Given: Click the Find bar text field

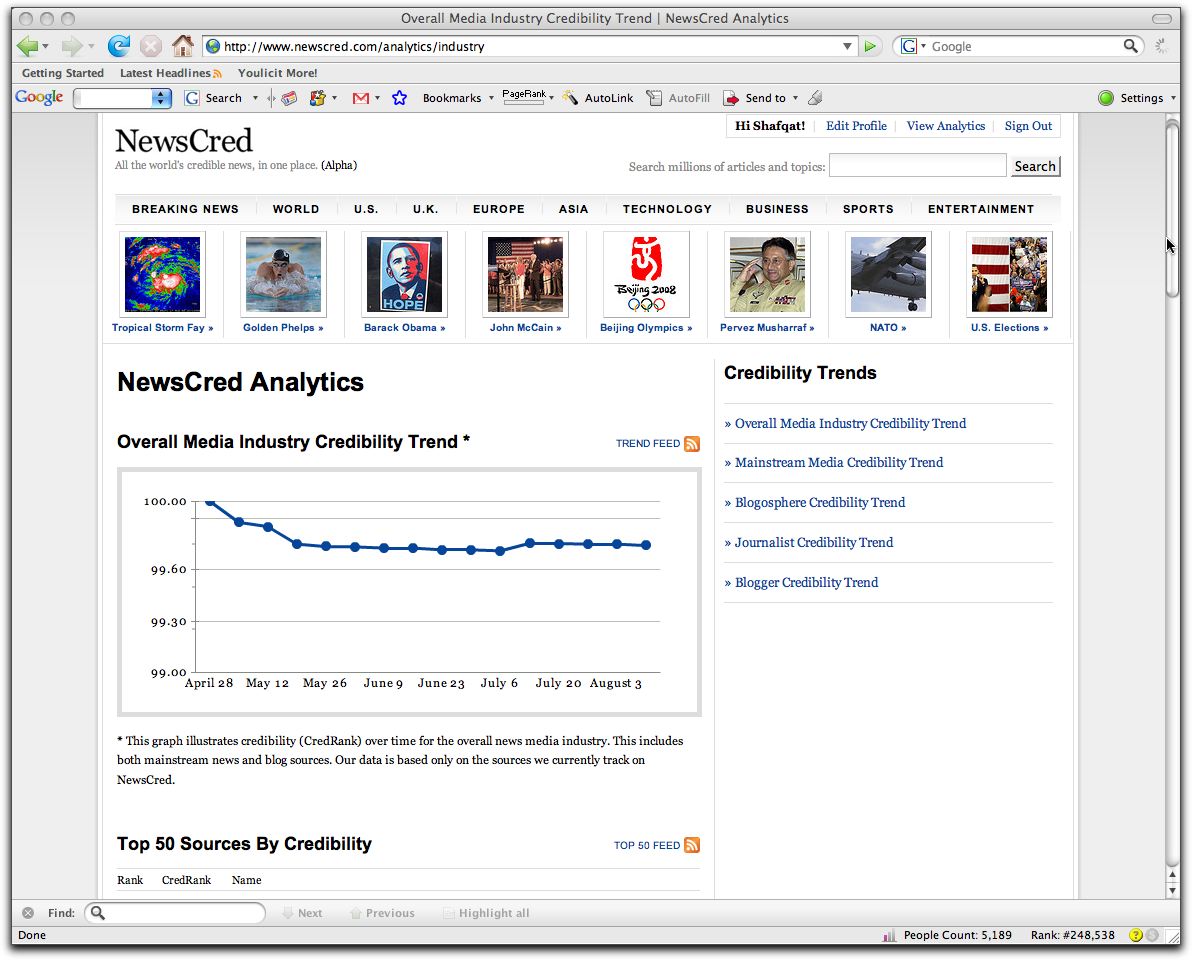Looking at the screenshot, I should [x=175, y=913].
